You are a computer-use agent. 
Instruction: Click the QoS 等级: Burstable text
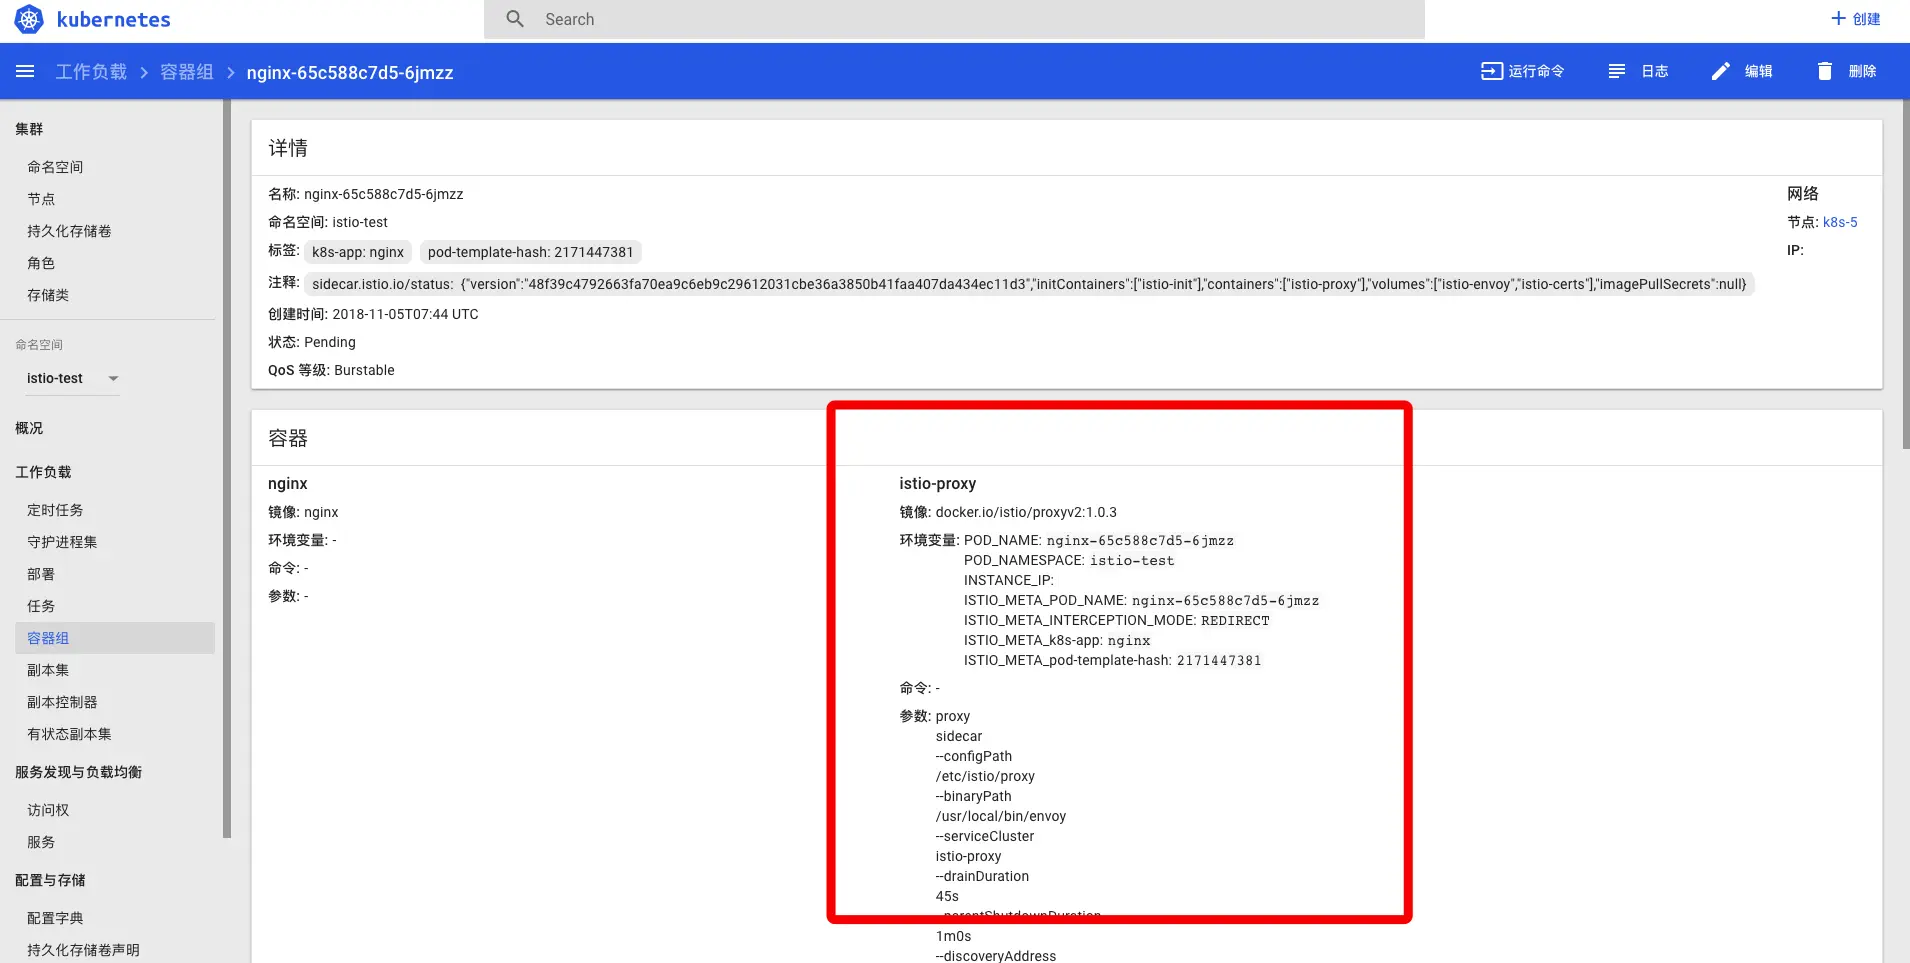click(331, 370)
